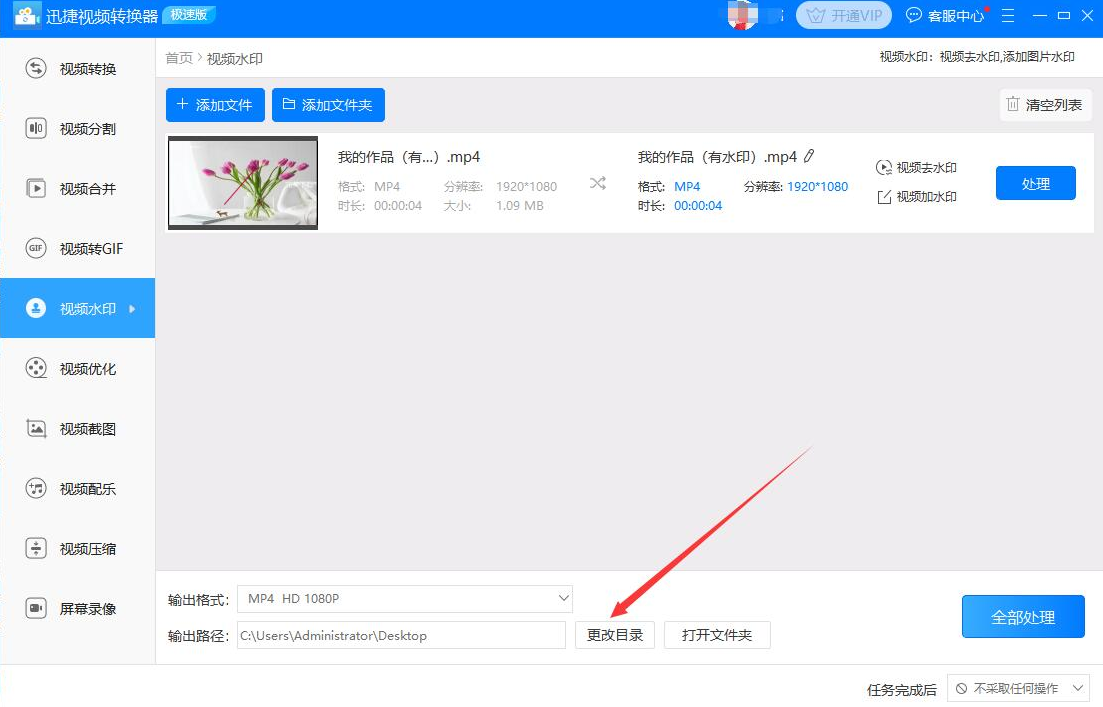Click the 视频水印 stamp icon
This screenshot has width=1103, height=707.
point(36,308)
